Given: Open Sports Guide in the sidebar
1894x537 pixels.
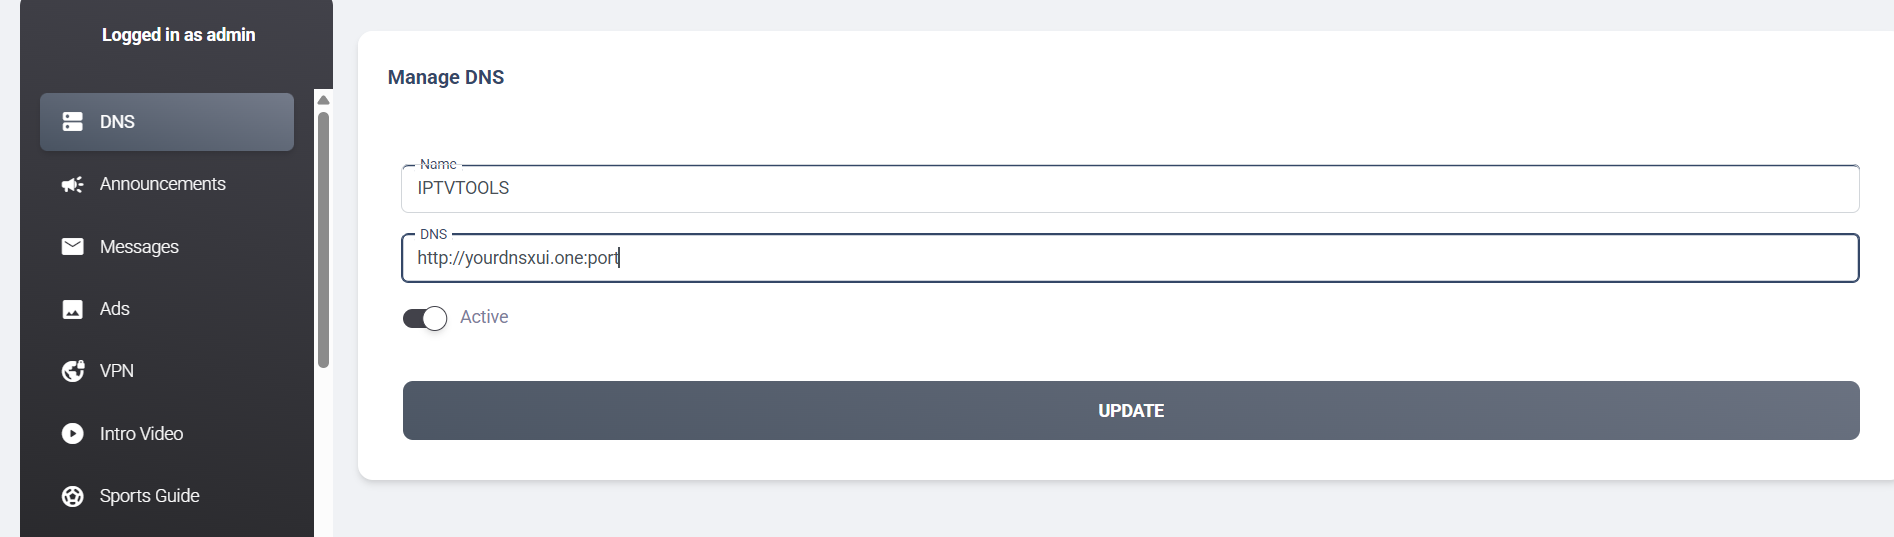Looking at the screenshot, I should click(167, 496).
